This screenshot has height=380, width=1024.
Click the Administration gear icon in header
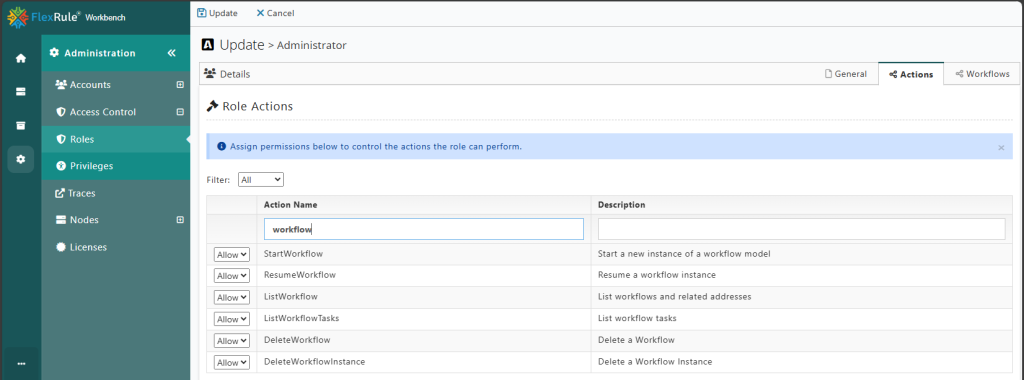pos(54,53)
